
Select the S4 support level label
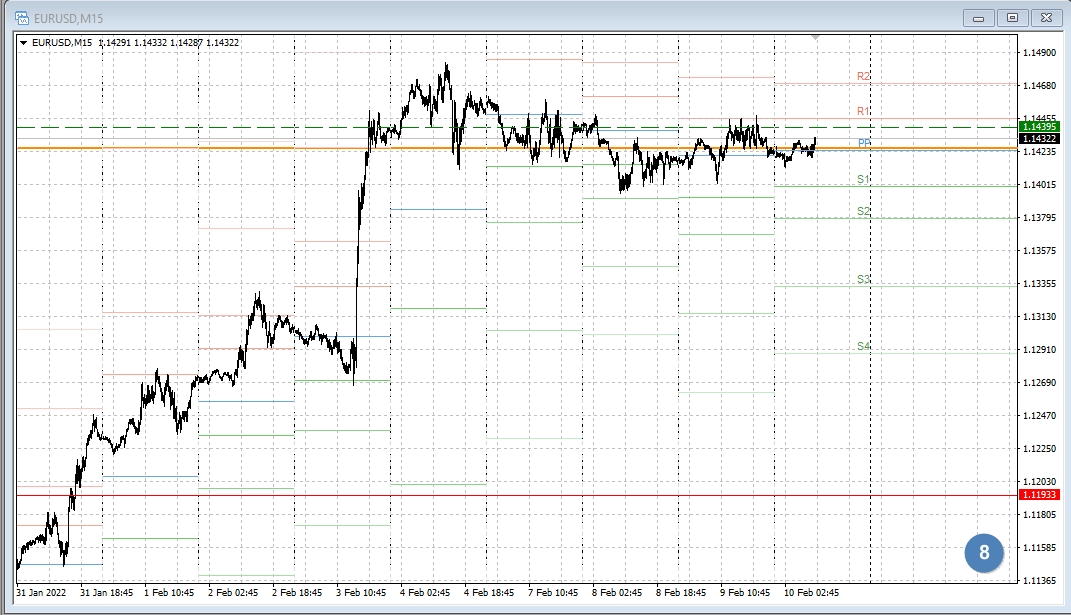pos(863,346)
